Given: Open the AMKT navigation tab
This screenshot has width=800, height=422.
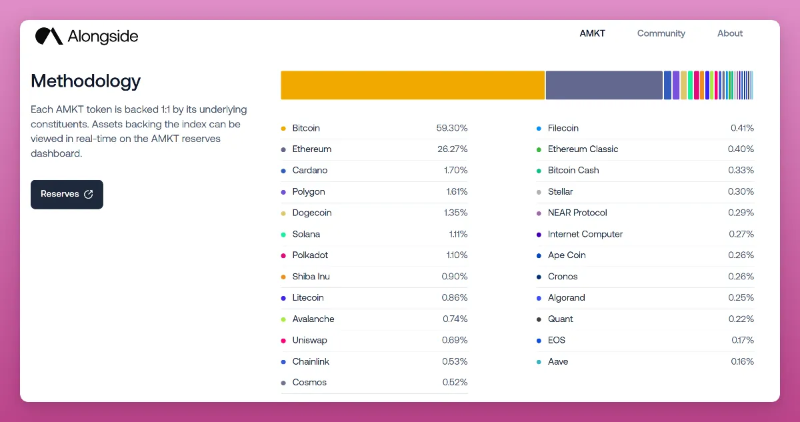Looking at the screenshot, I should (x=592, y=33).
